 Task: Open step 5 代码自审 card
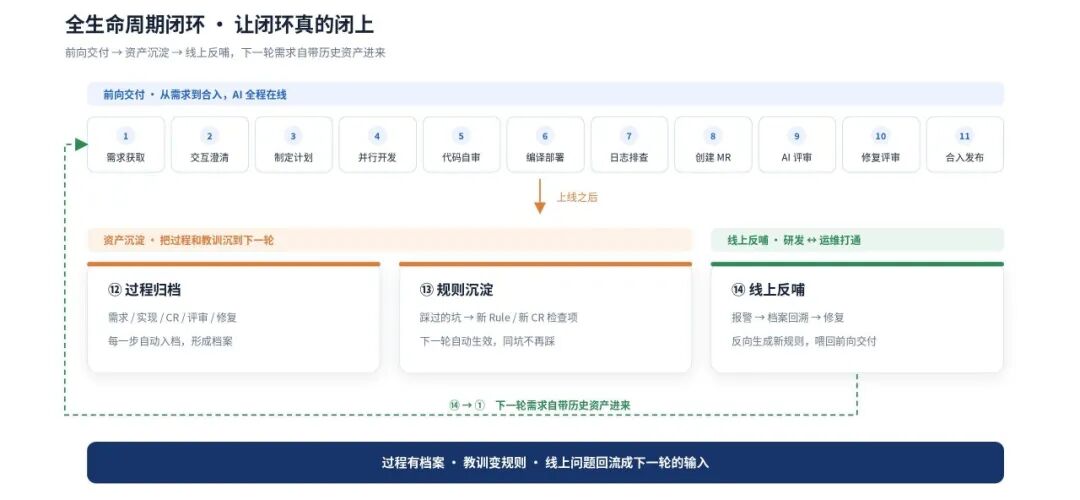(x=461, y=145)
